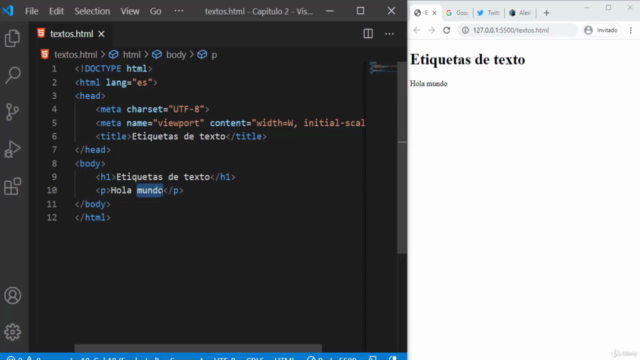Open the Invitado profile button

(x=601, y=30)
